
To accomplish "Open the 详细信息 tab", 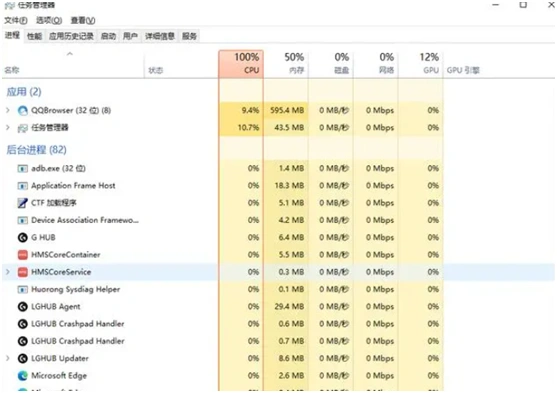I will click(160, 36).
